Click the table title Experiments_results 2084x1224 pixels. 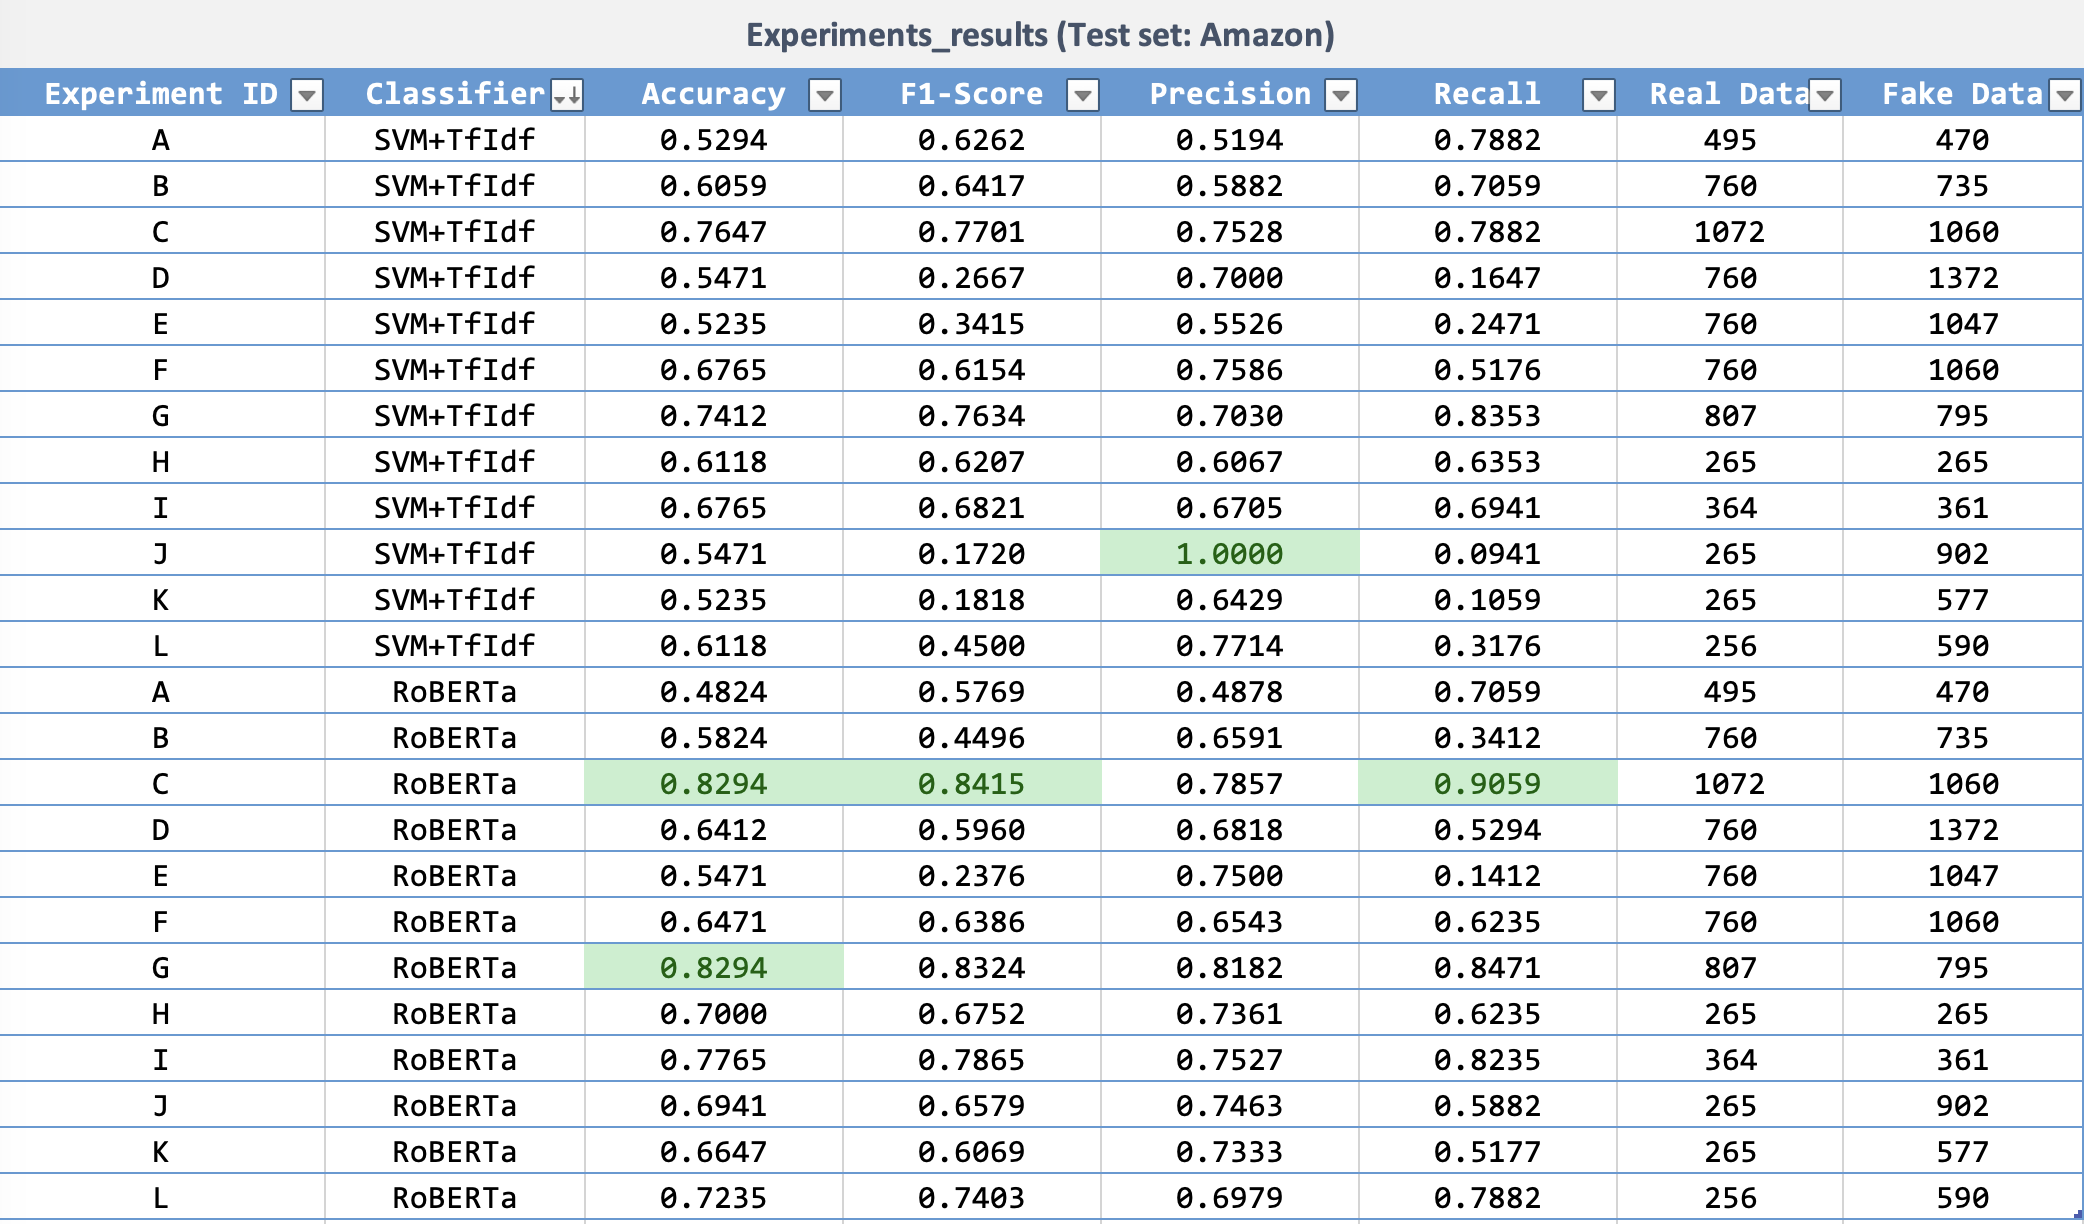pyautogui.click(x=1040, y=35)
